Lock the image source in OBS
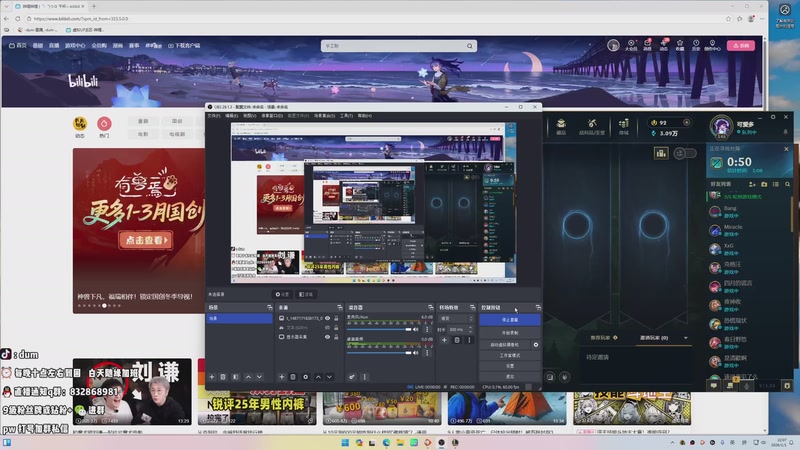This screenshot has width=800, height=450. point(336,318)
